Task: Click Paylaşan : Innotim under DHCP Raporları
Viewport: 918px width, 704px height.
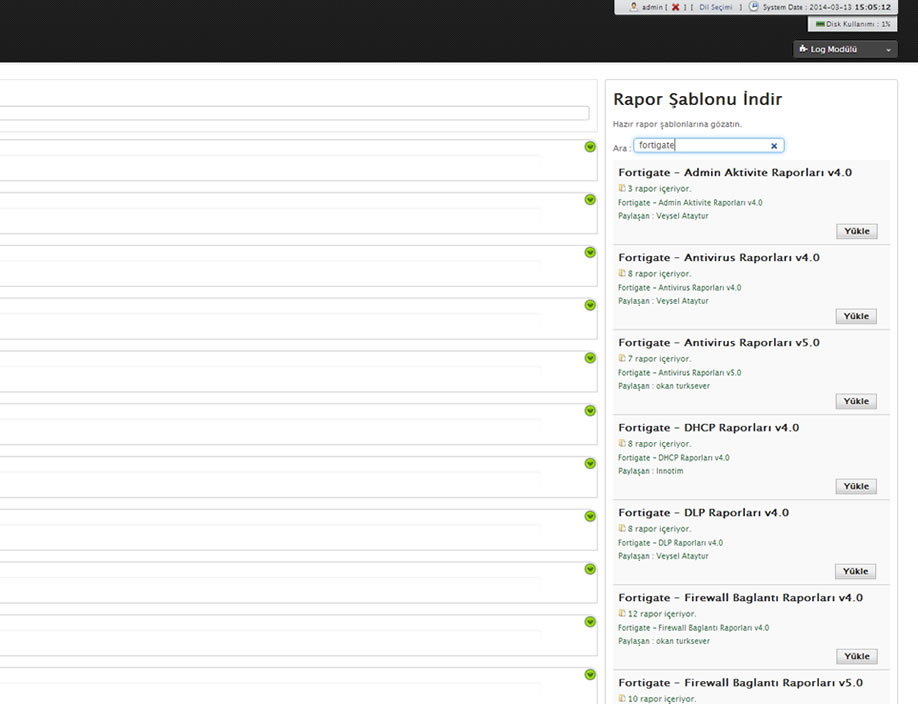Action: 650,471
